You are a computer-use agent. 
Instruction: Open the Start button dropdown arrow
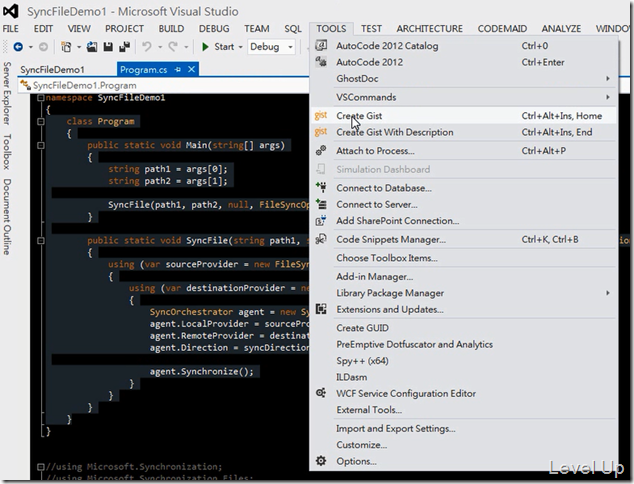coord(241,47)
